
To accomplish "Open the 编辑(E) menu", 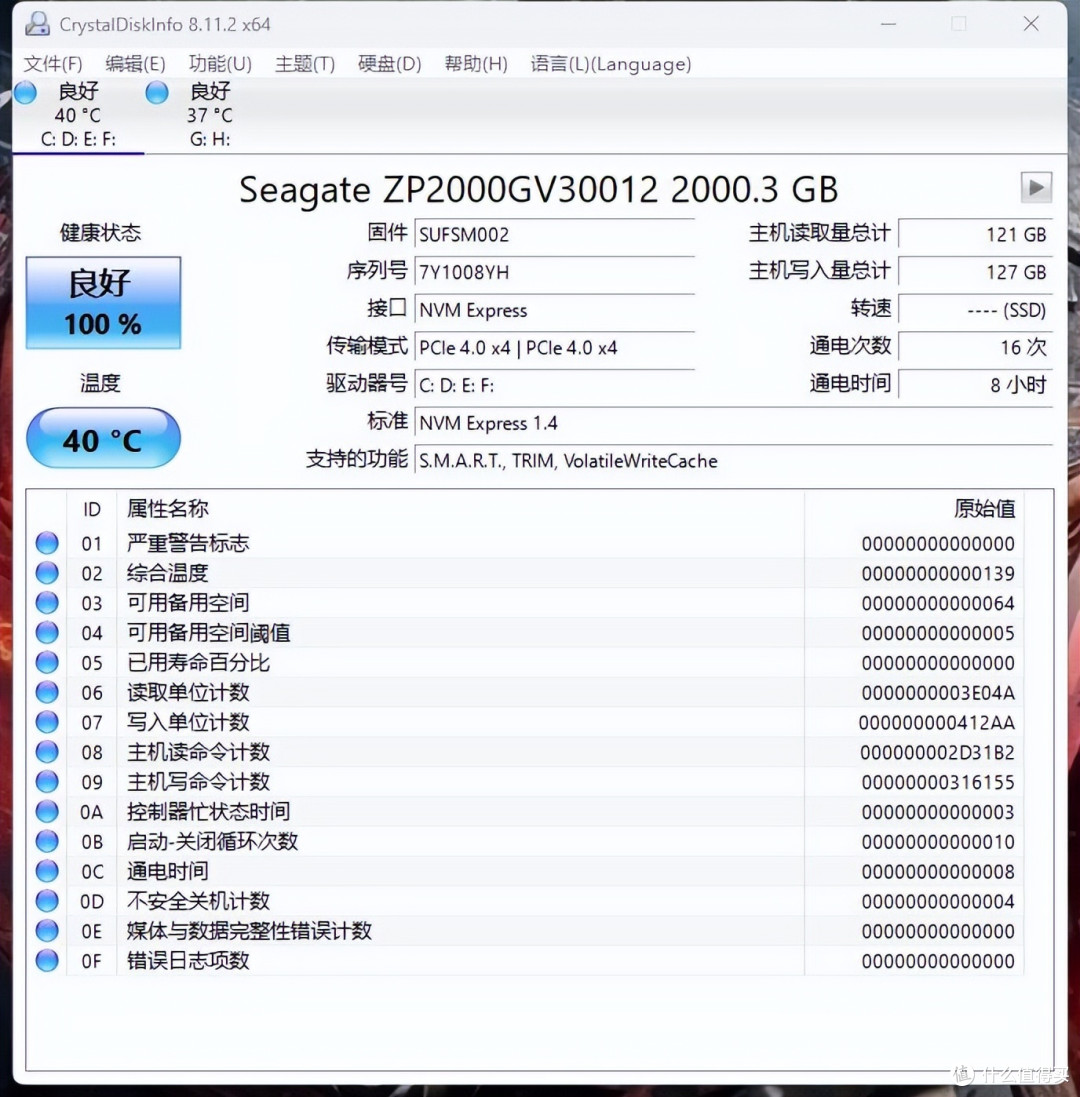I will click(x=135, y=64).
